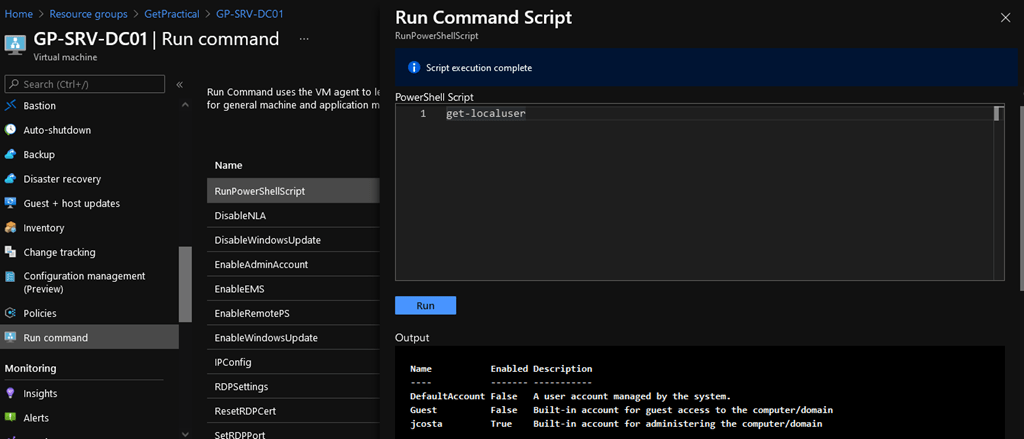Screen dimensions: 1024x439
Task: Click the sidebar Search field
Action: pyautogui.click(x=85, y=84)
